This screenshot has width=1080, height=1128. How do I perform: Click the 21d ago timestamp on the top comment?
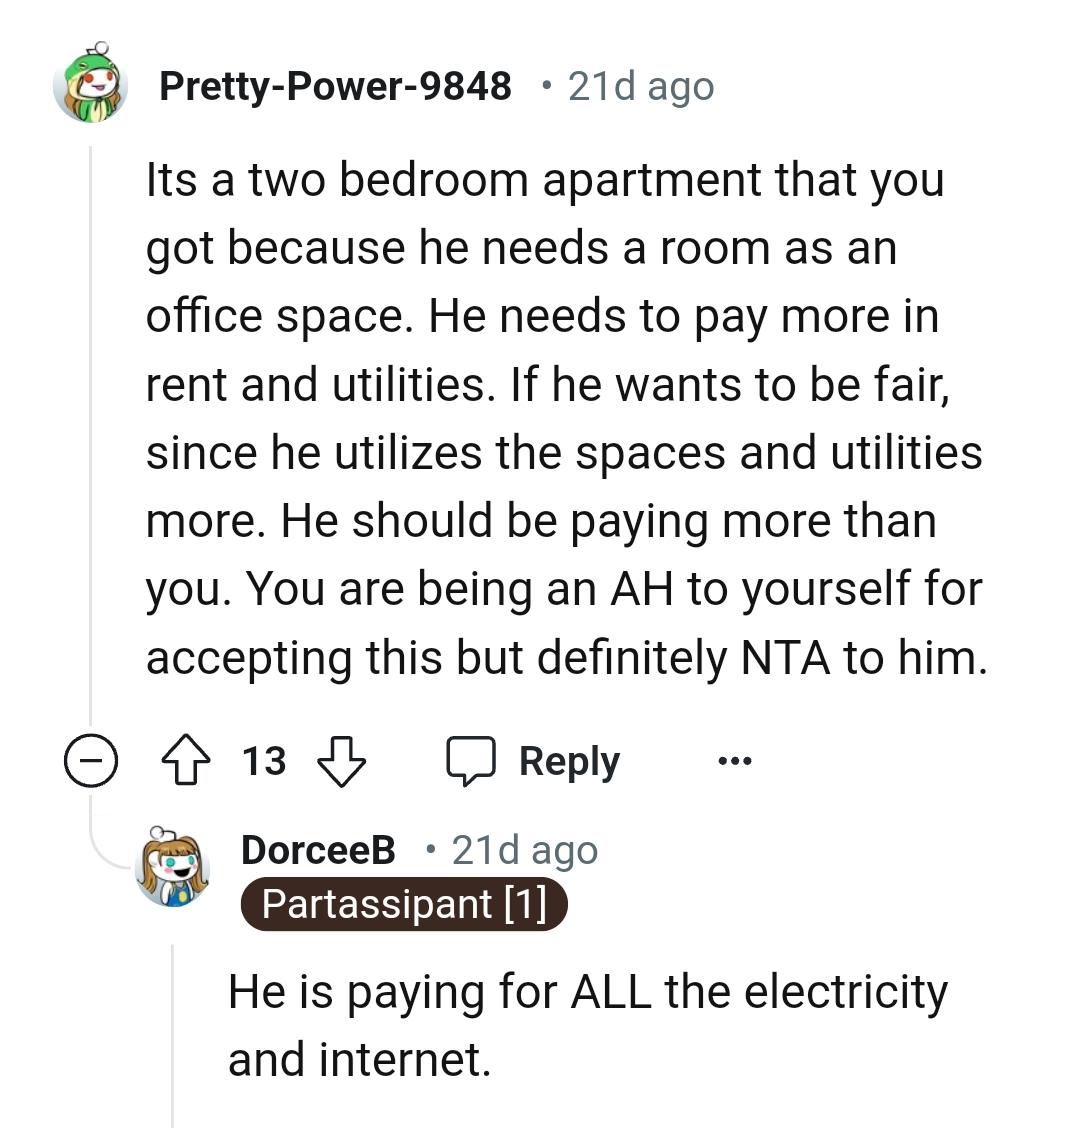pos(641,86)
